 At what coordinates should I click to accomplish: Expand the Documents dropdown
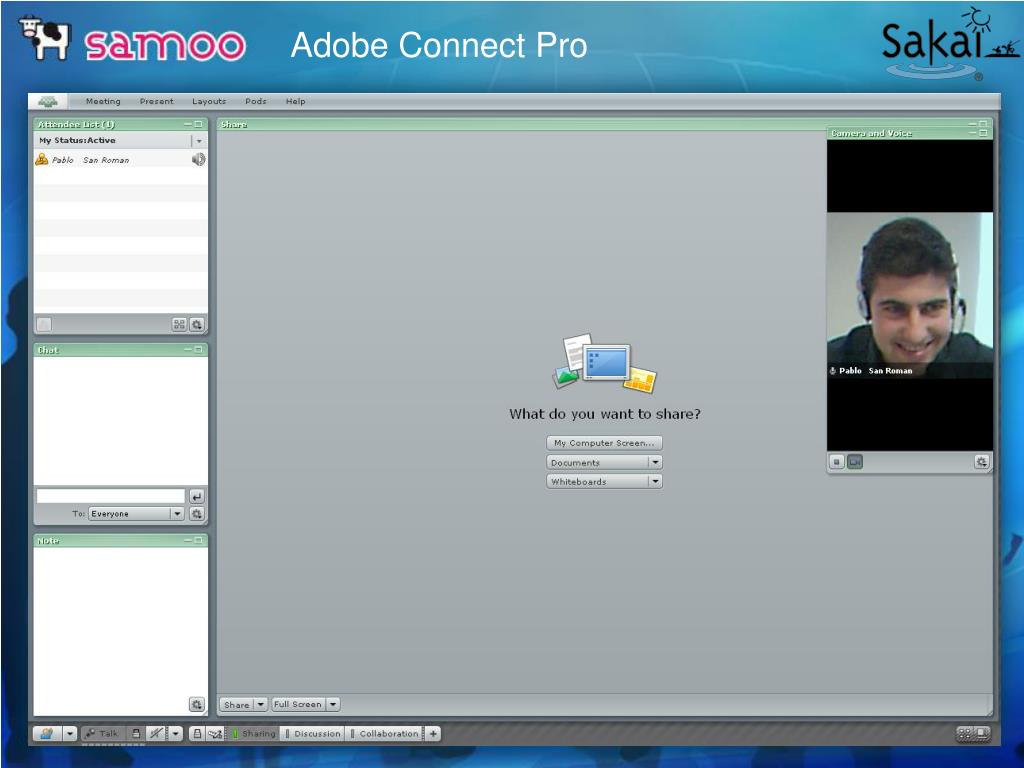click(655, 462)
